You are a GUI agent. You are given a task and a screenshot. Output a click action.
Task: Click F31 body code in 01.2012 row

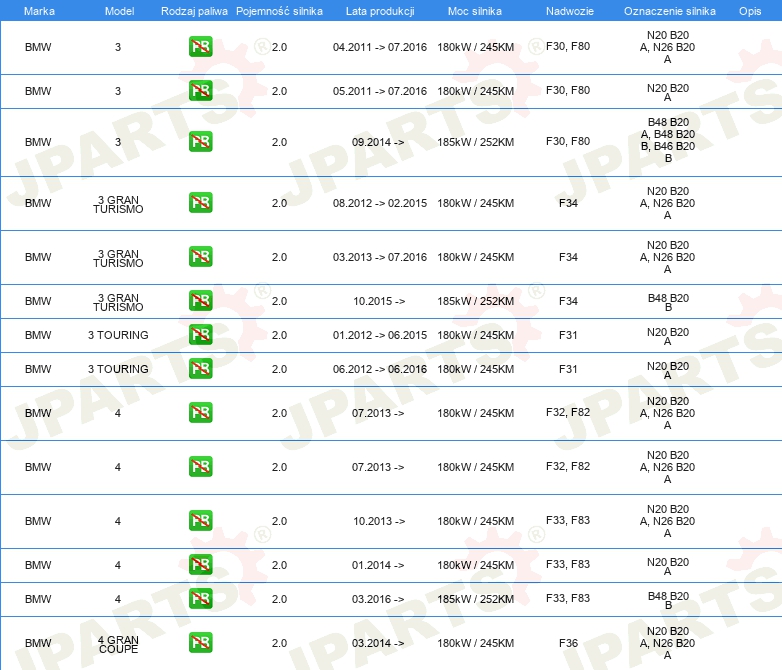568,335
